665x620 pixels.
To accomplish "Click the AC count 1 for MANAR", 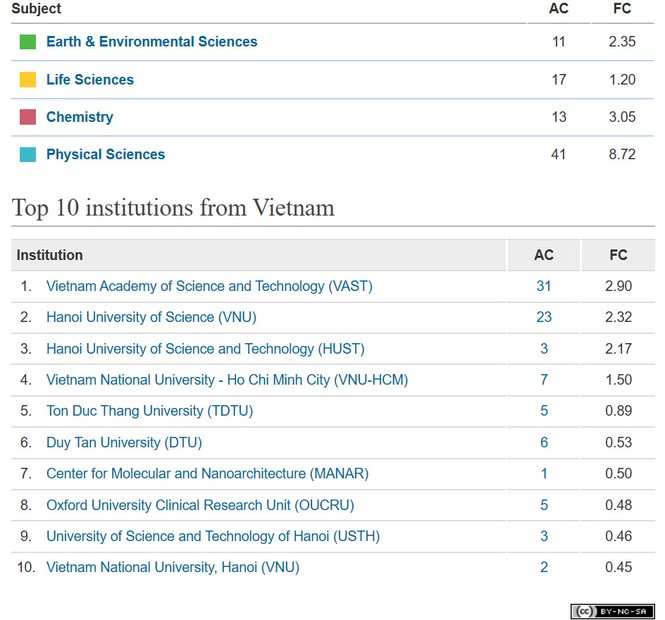I will [x=544, y=473].
